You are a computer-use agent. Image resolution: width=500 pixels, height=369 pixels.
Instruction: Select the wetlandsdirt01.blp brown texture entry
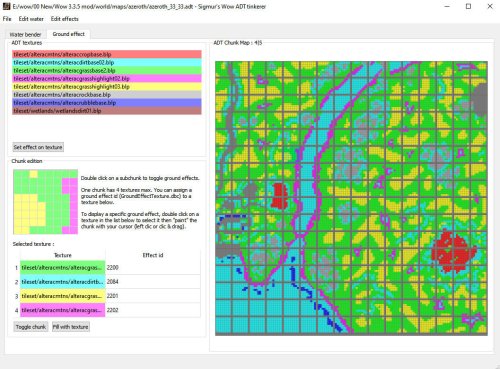click(x=107, y=111)
